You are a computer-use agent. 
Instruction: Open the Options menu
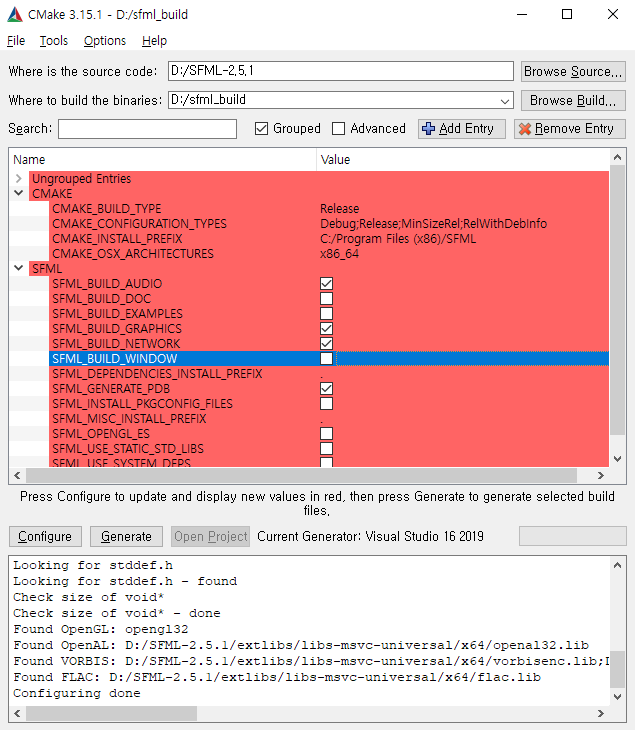coord(105,41)
